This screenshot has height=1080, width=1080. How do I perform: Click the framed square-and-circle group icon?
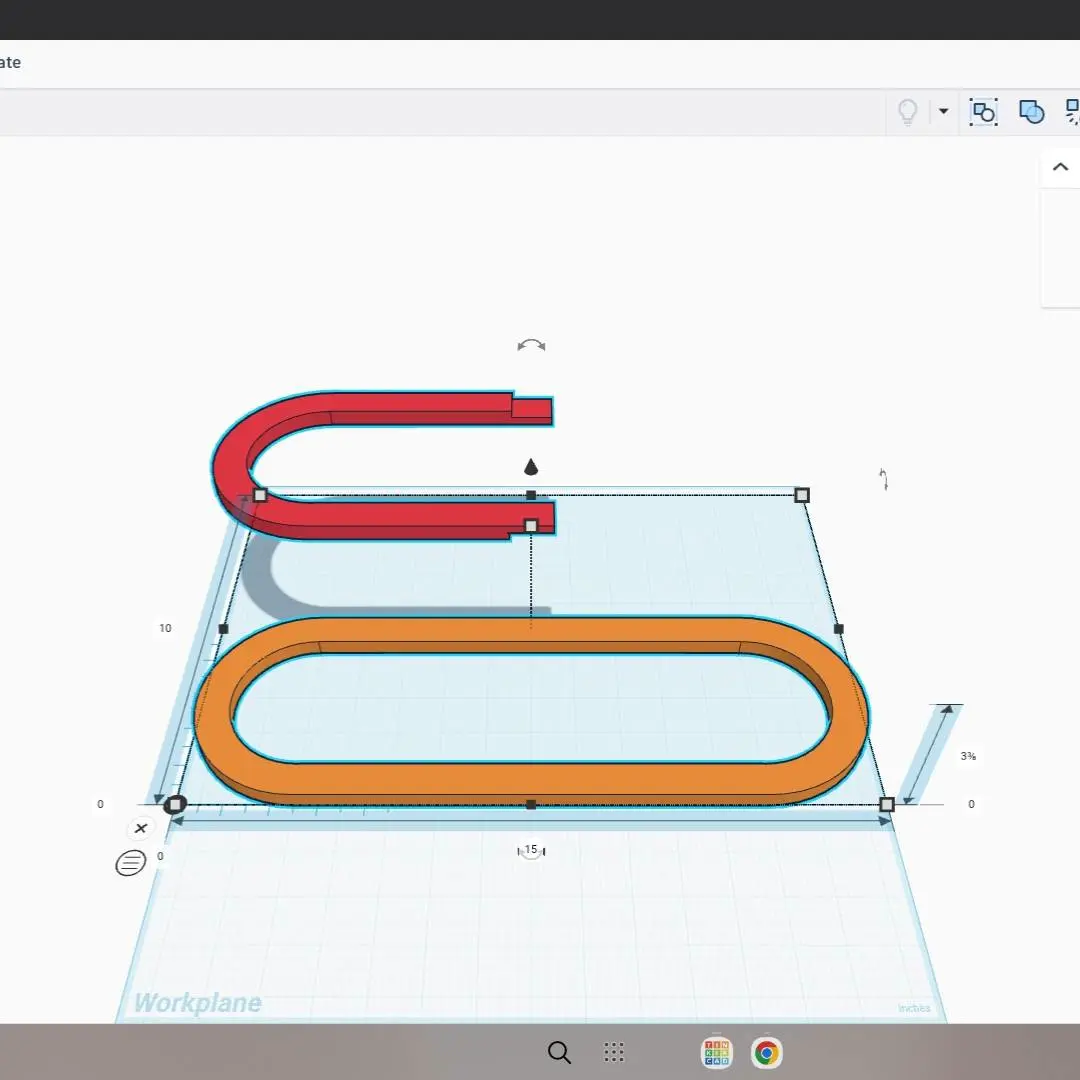point(984,112)
